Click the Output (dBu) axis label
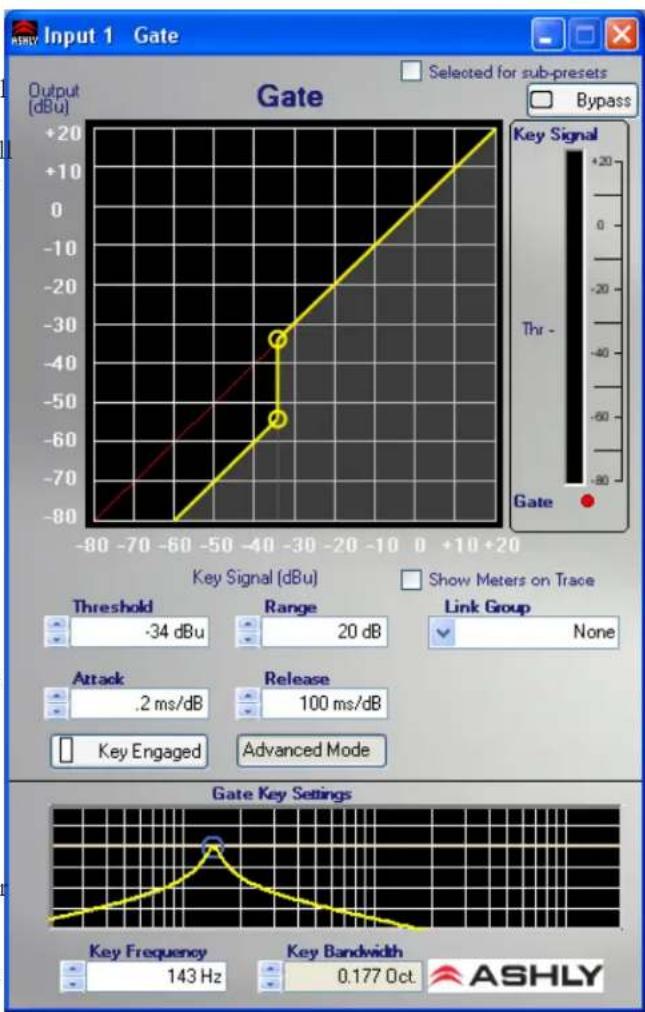The height and width of the screenshot is (1012, 645). pos(53,99)
